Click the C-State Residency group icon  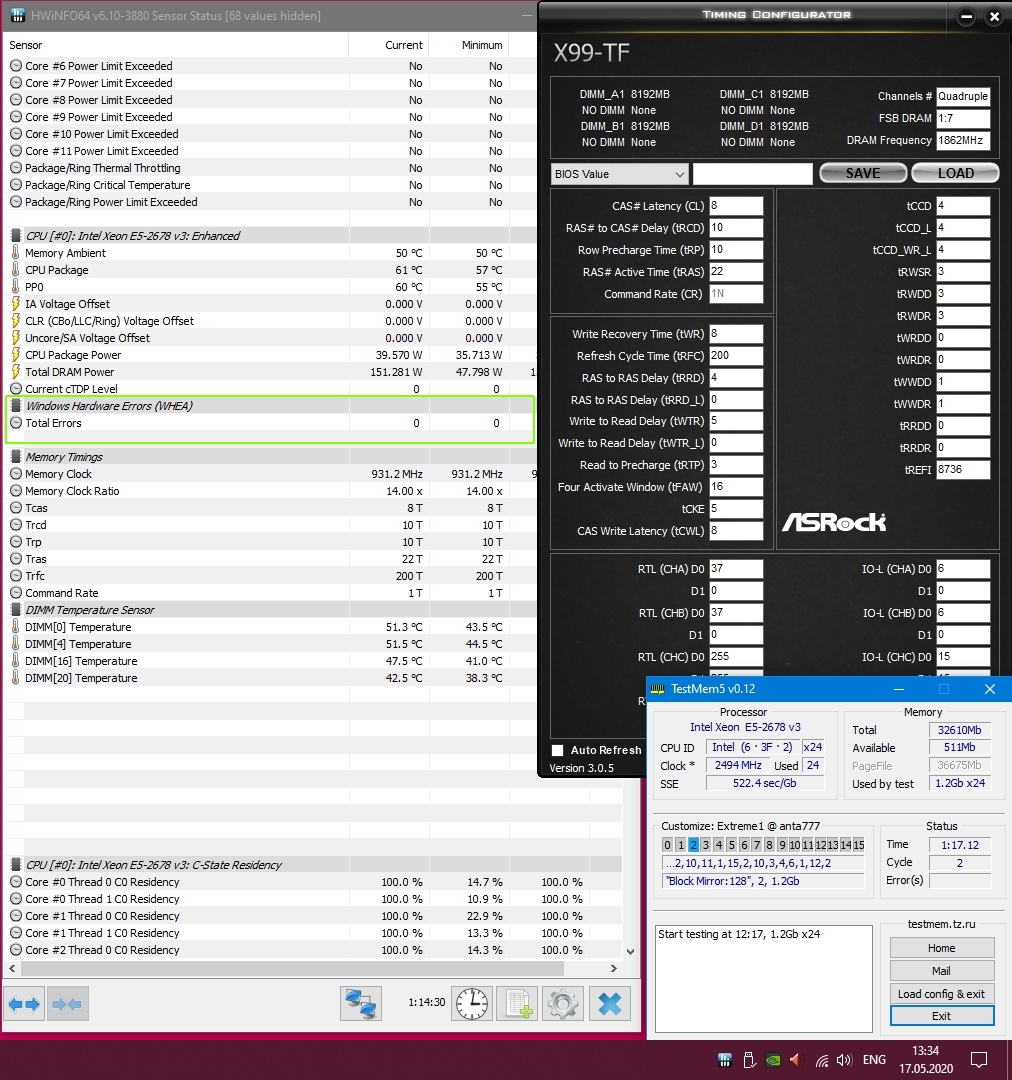point(16,864)
